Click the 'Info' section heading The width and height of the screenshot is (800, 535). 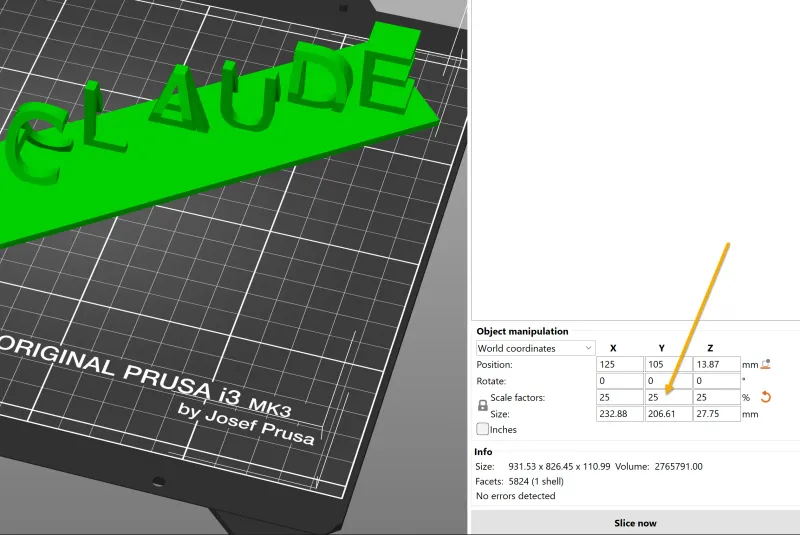483,451
